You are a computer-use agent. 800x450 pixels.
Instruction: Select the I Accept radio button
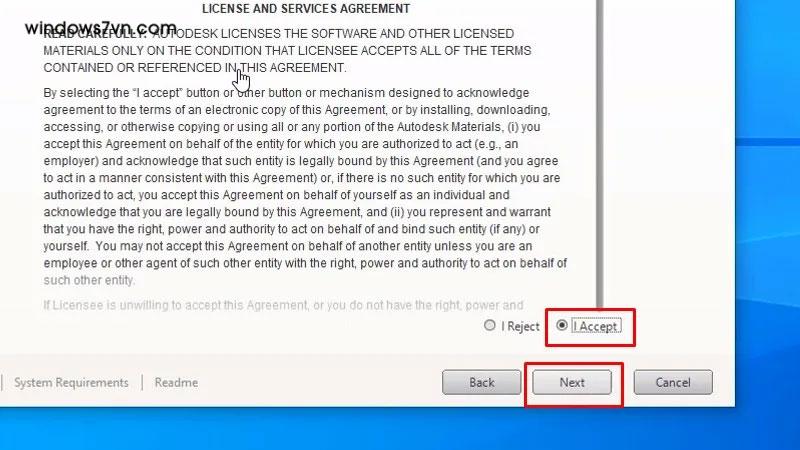[562, 325]
